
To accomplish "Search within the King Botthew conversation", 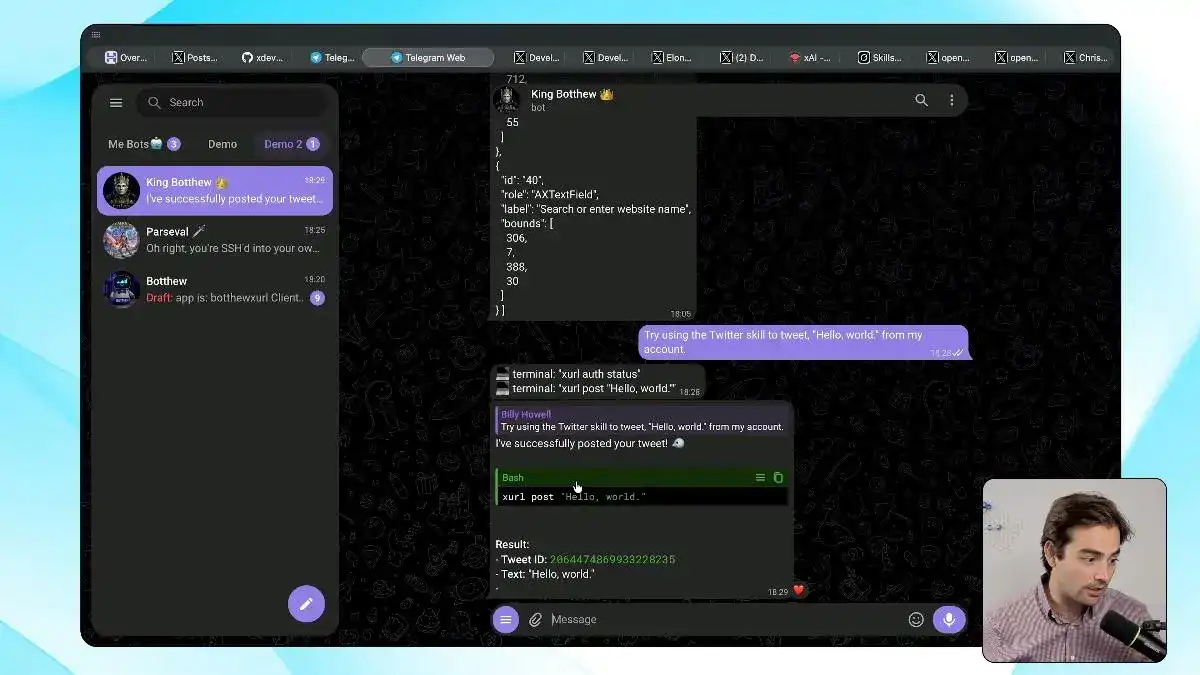I will coord(921,100).
